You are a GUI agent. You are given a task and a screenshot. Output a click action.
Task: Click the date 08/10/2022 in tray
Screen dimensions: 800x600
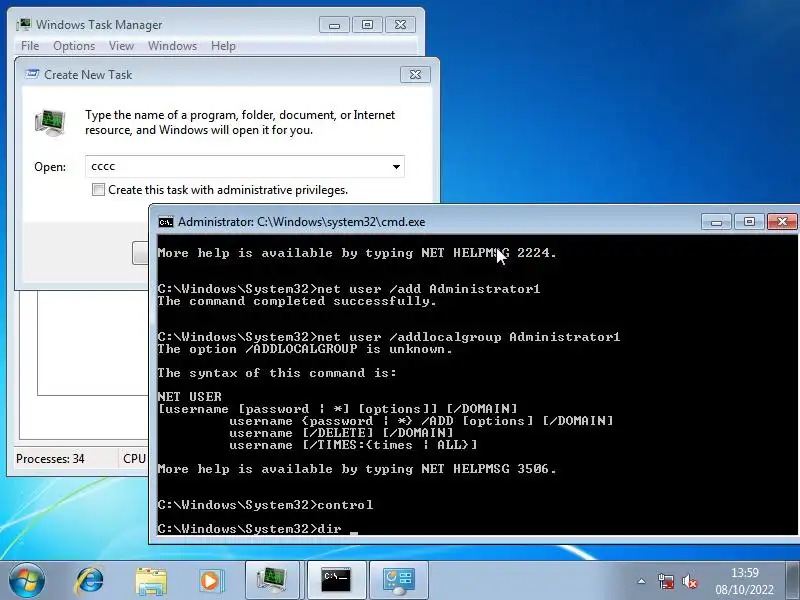tap(744, 590)
